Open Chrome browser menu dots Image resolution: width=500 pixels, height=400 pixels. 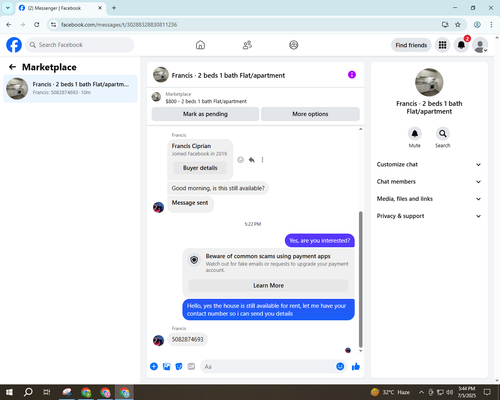pos(491,25)
